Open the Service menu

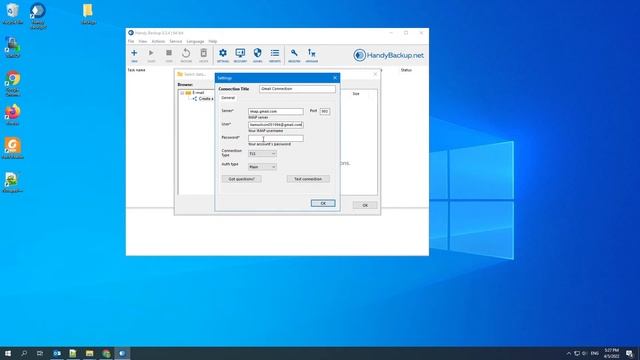[176, 41]
